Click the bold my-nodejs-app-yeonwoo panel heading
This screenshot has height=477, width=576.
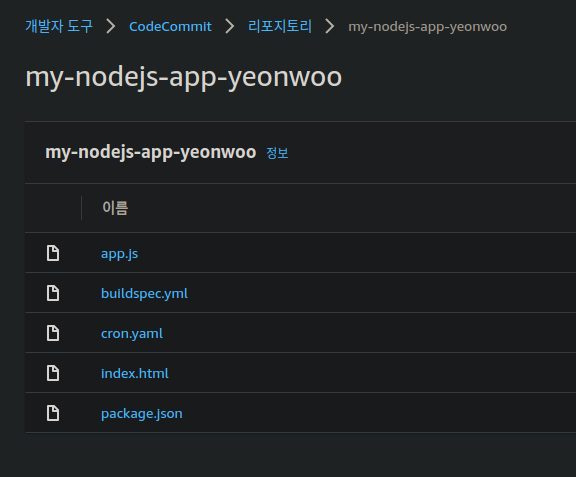[x=151, y=153]
